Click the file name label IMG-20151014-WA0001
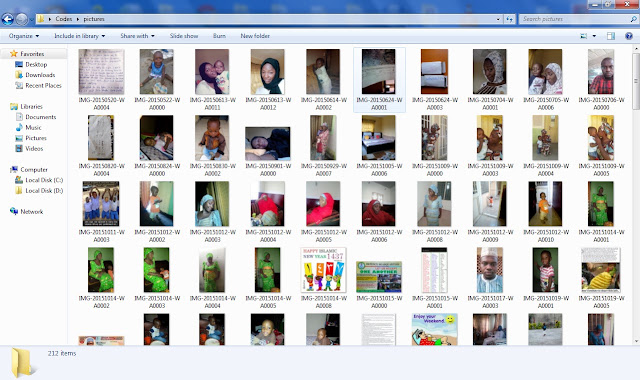Viewport: 640px width, 380px height. 601,236
